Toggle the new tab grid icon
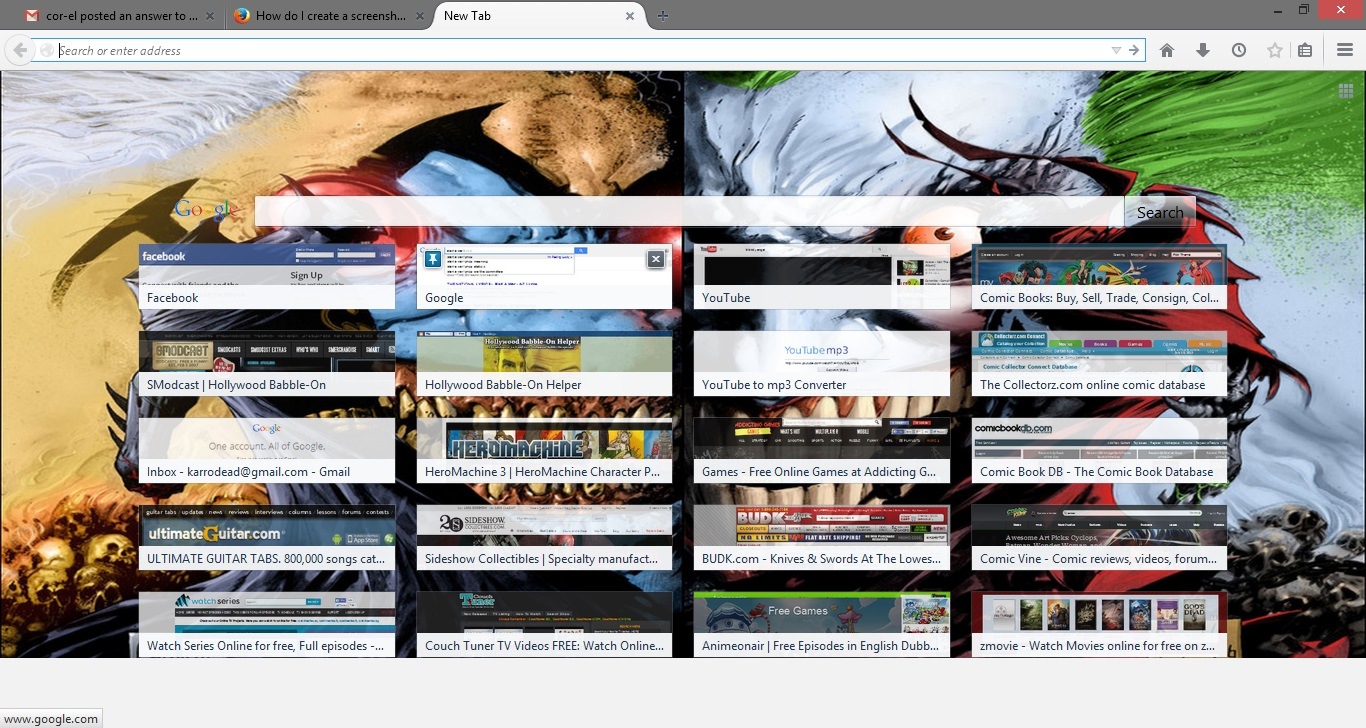 coord(1346,91)
